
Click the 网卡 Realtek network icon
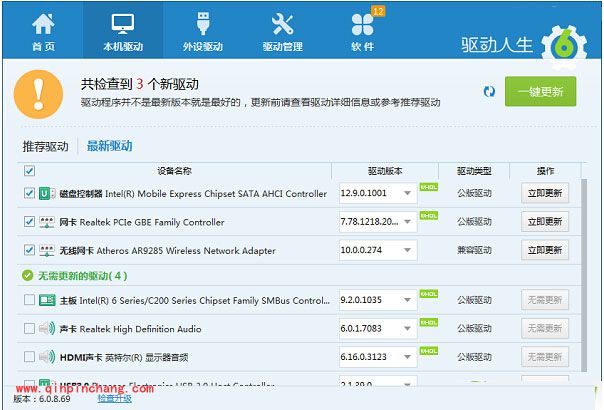(47, 222)
